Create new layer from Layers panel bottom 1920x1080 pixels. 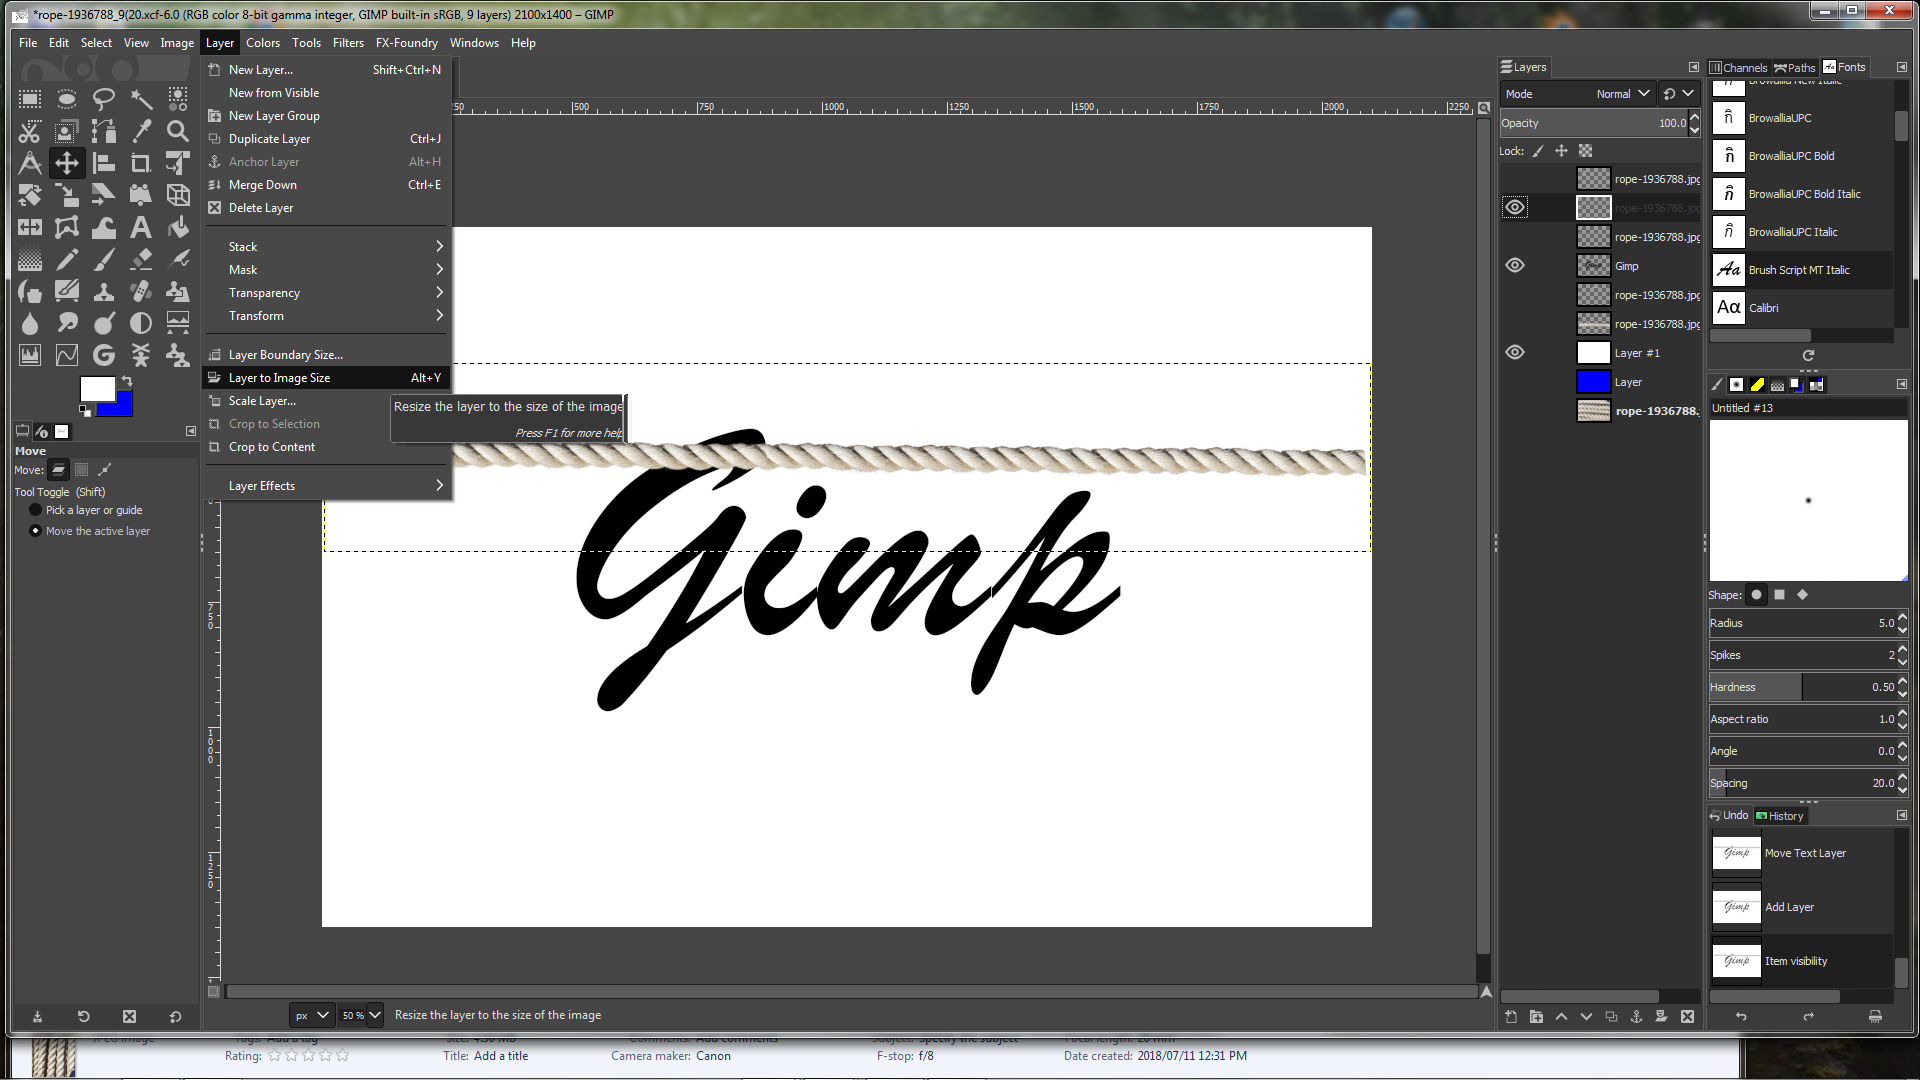1511,1016
